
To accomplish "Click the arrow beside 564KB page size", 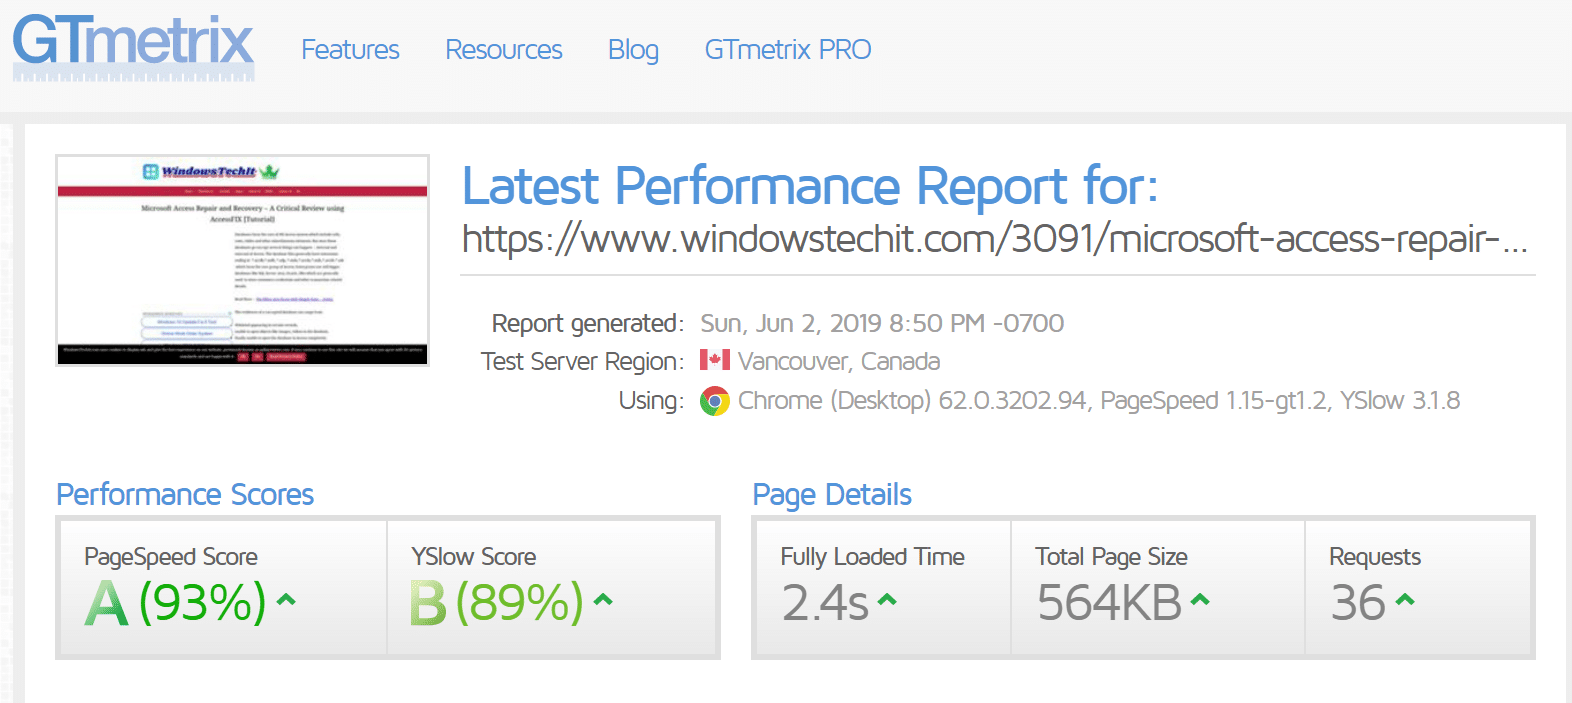I will (1200, 600).
